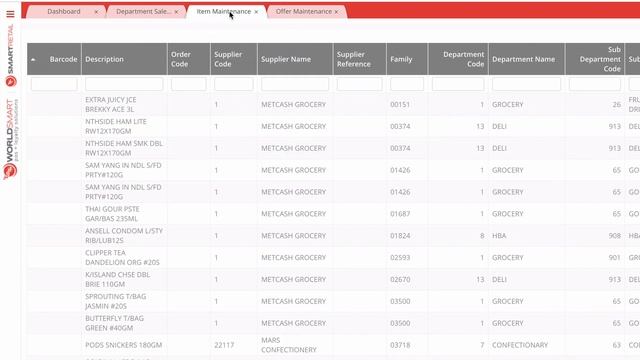Toggle ascending sort arrow on Barcode column
Screen dimensions: 640x360
pyautogui.click(x=33, y=60)
